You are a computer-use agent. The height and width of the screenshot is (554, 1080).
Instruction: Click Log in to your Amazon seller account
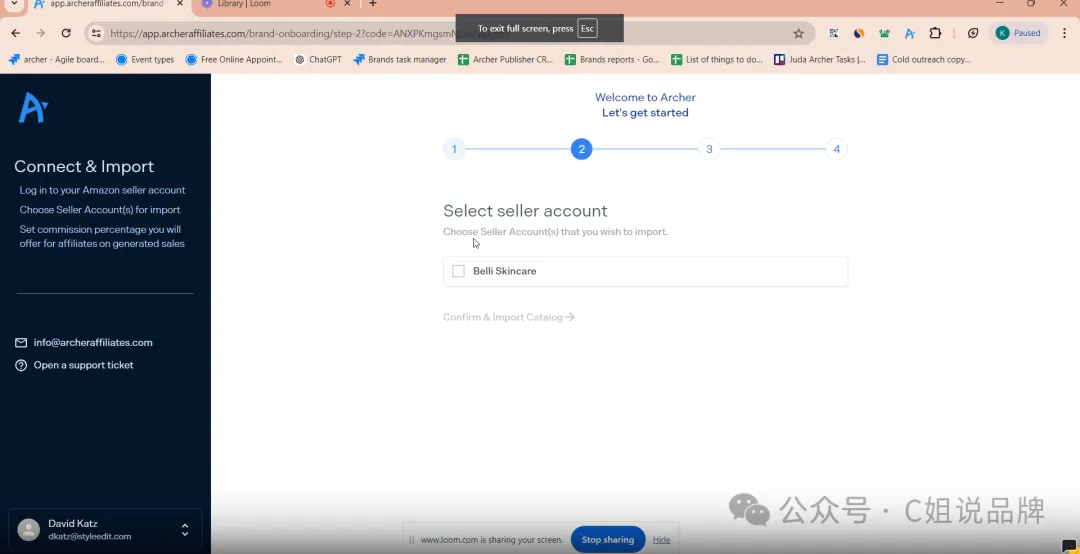coord(102,190)
